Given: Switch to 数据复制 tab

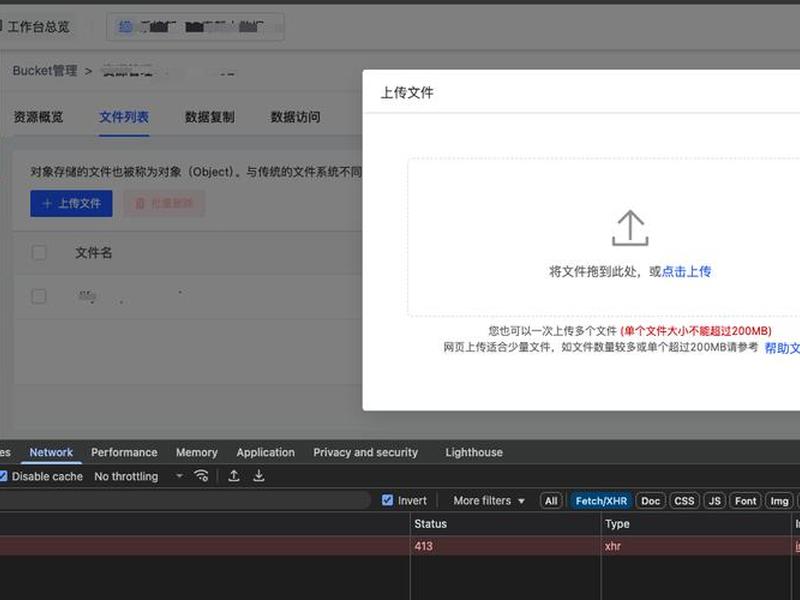Looking at the screenshot, I should point(210,117).
